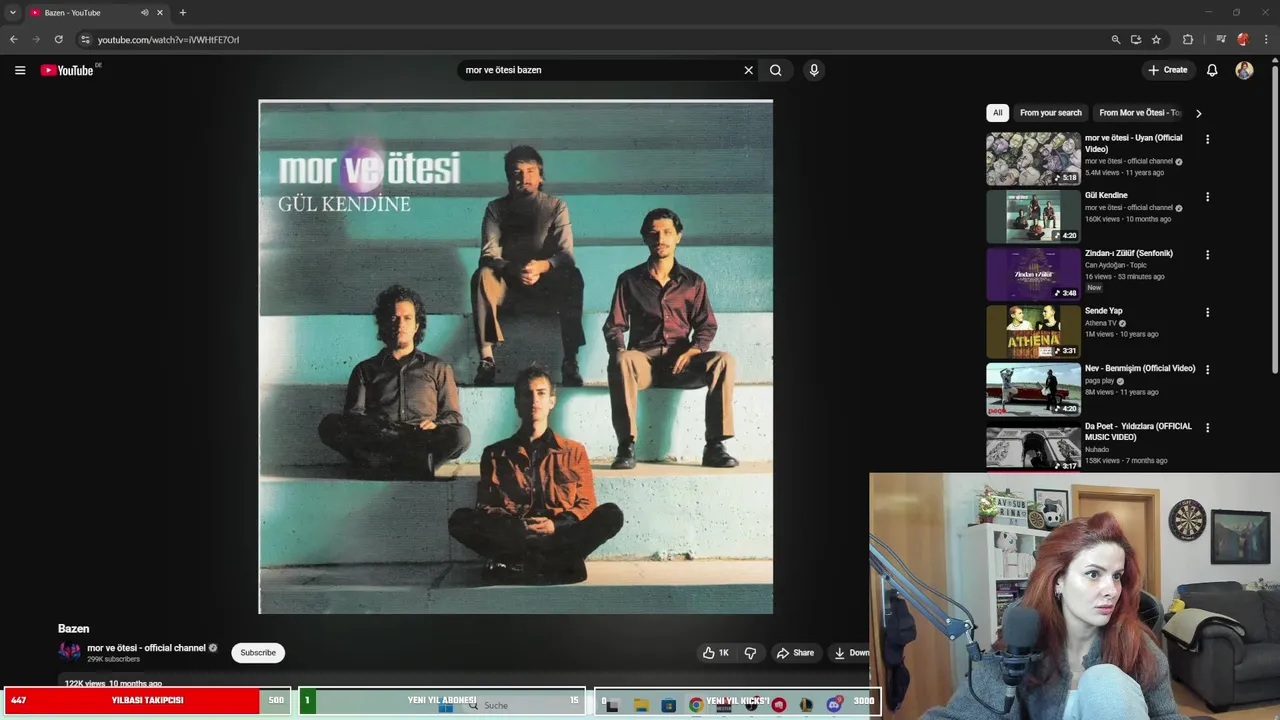
Task: View site information next to the URL
Action: [x=85, y=39]
